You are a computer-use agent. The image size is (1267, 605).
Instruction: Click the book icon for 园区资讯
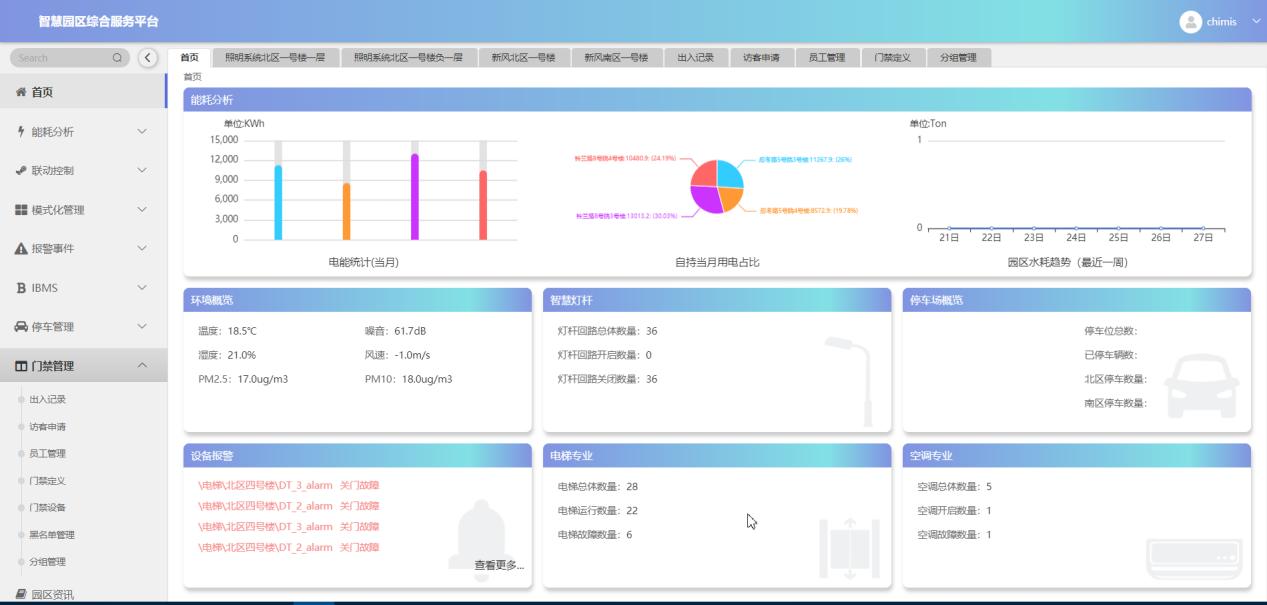pyautogui.click(x=21, y=595)
